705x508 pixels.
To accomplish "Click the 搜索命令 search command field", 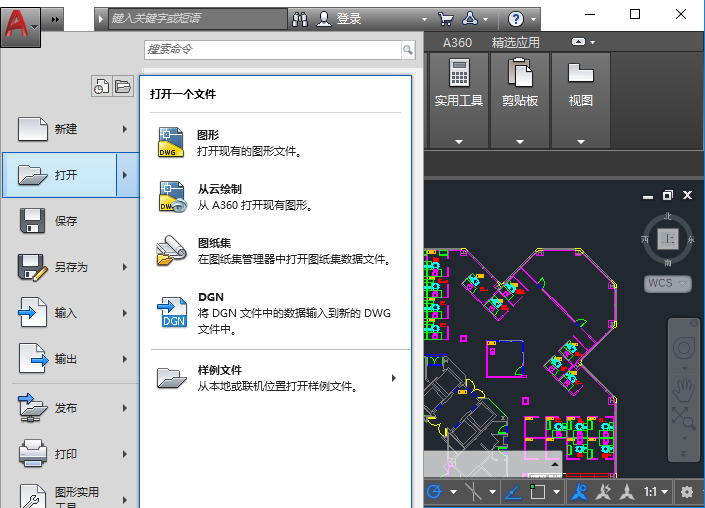I will 272,49.
